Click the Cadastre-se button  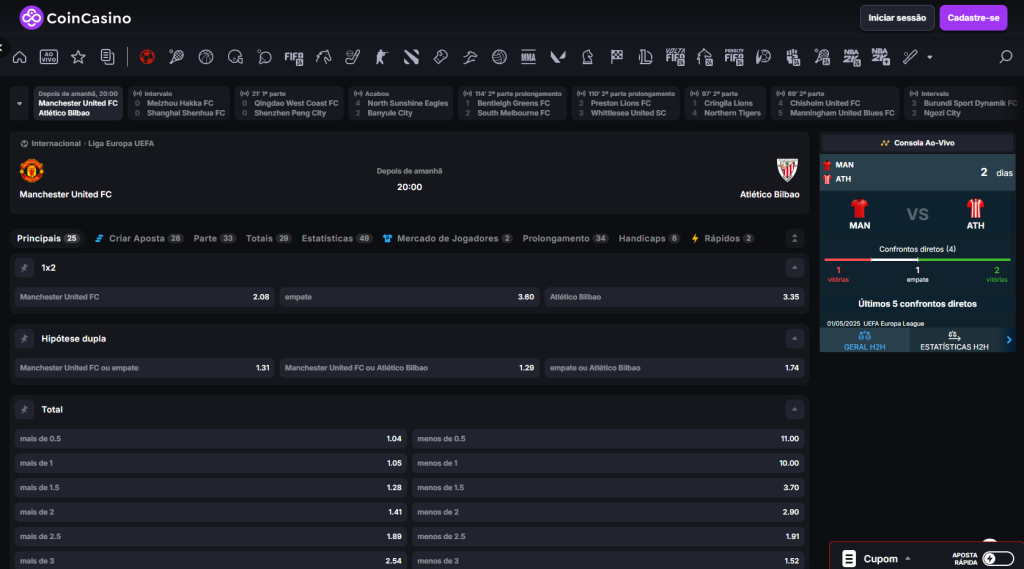[x=973, y=18]
